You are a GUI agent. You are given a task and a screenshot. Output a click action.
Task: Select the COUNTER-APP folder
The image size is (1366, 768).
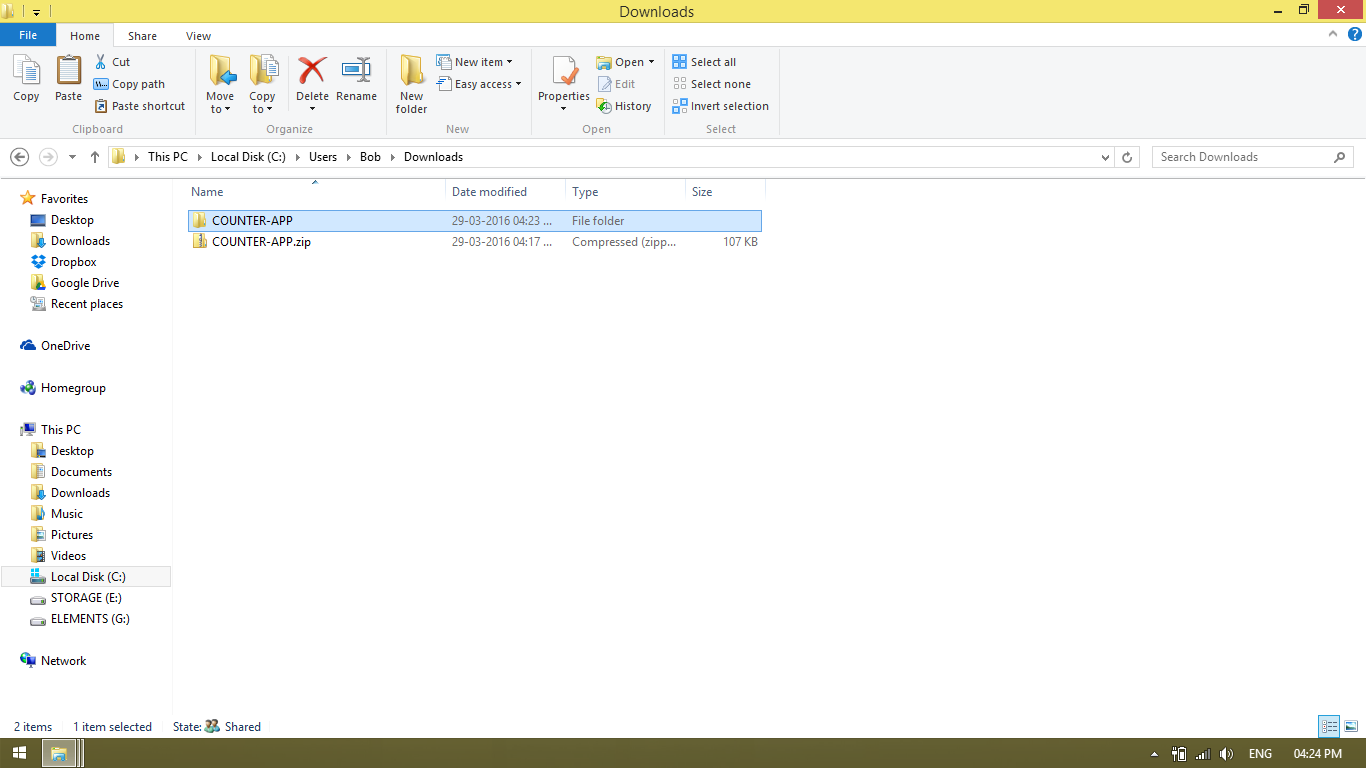[x=475, y=221]
